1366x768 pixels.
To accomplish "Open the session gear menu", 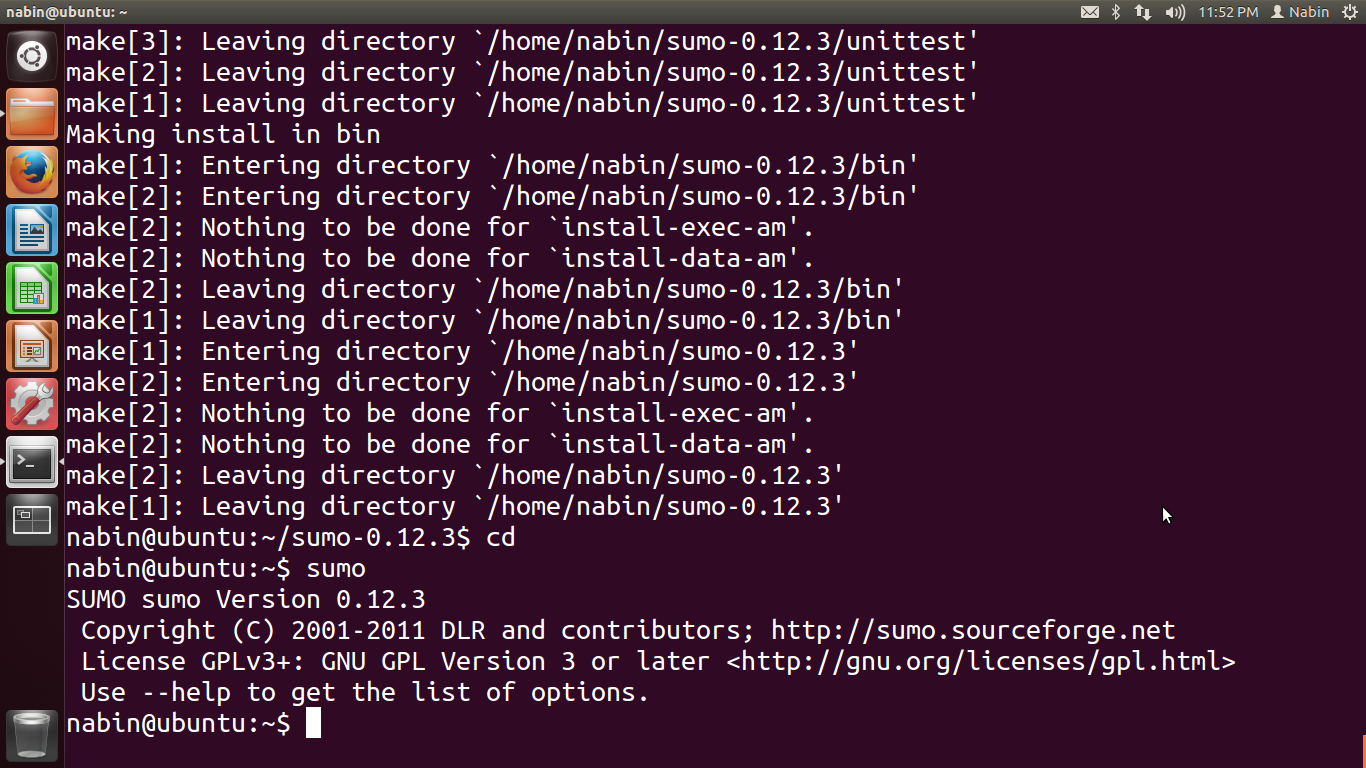I will click(x=1352, y=12).
